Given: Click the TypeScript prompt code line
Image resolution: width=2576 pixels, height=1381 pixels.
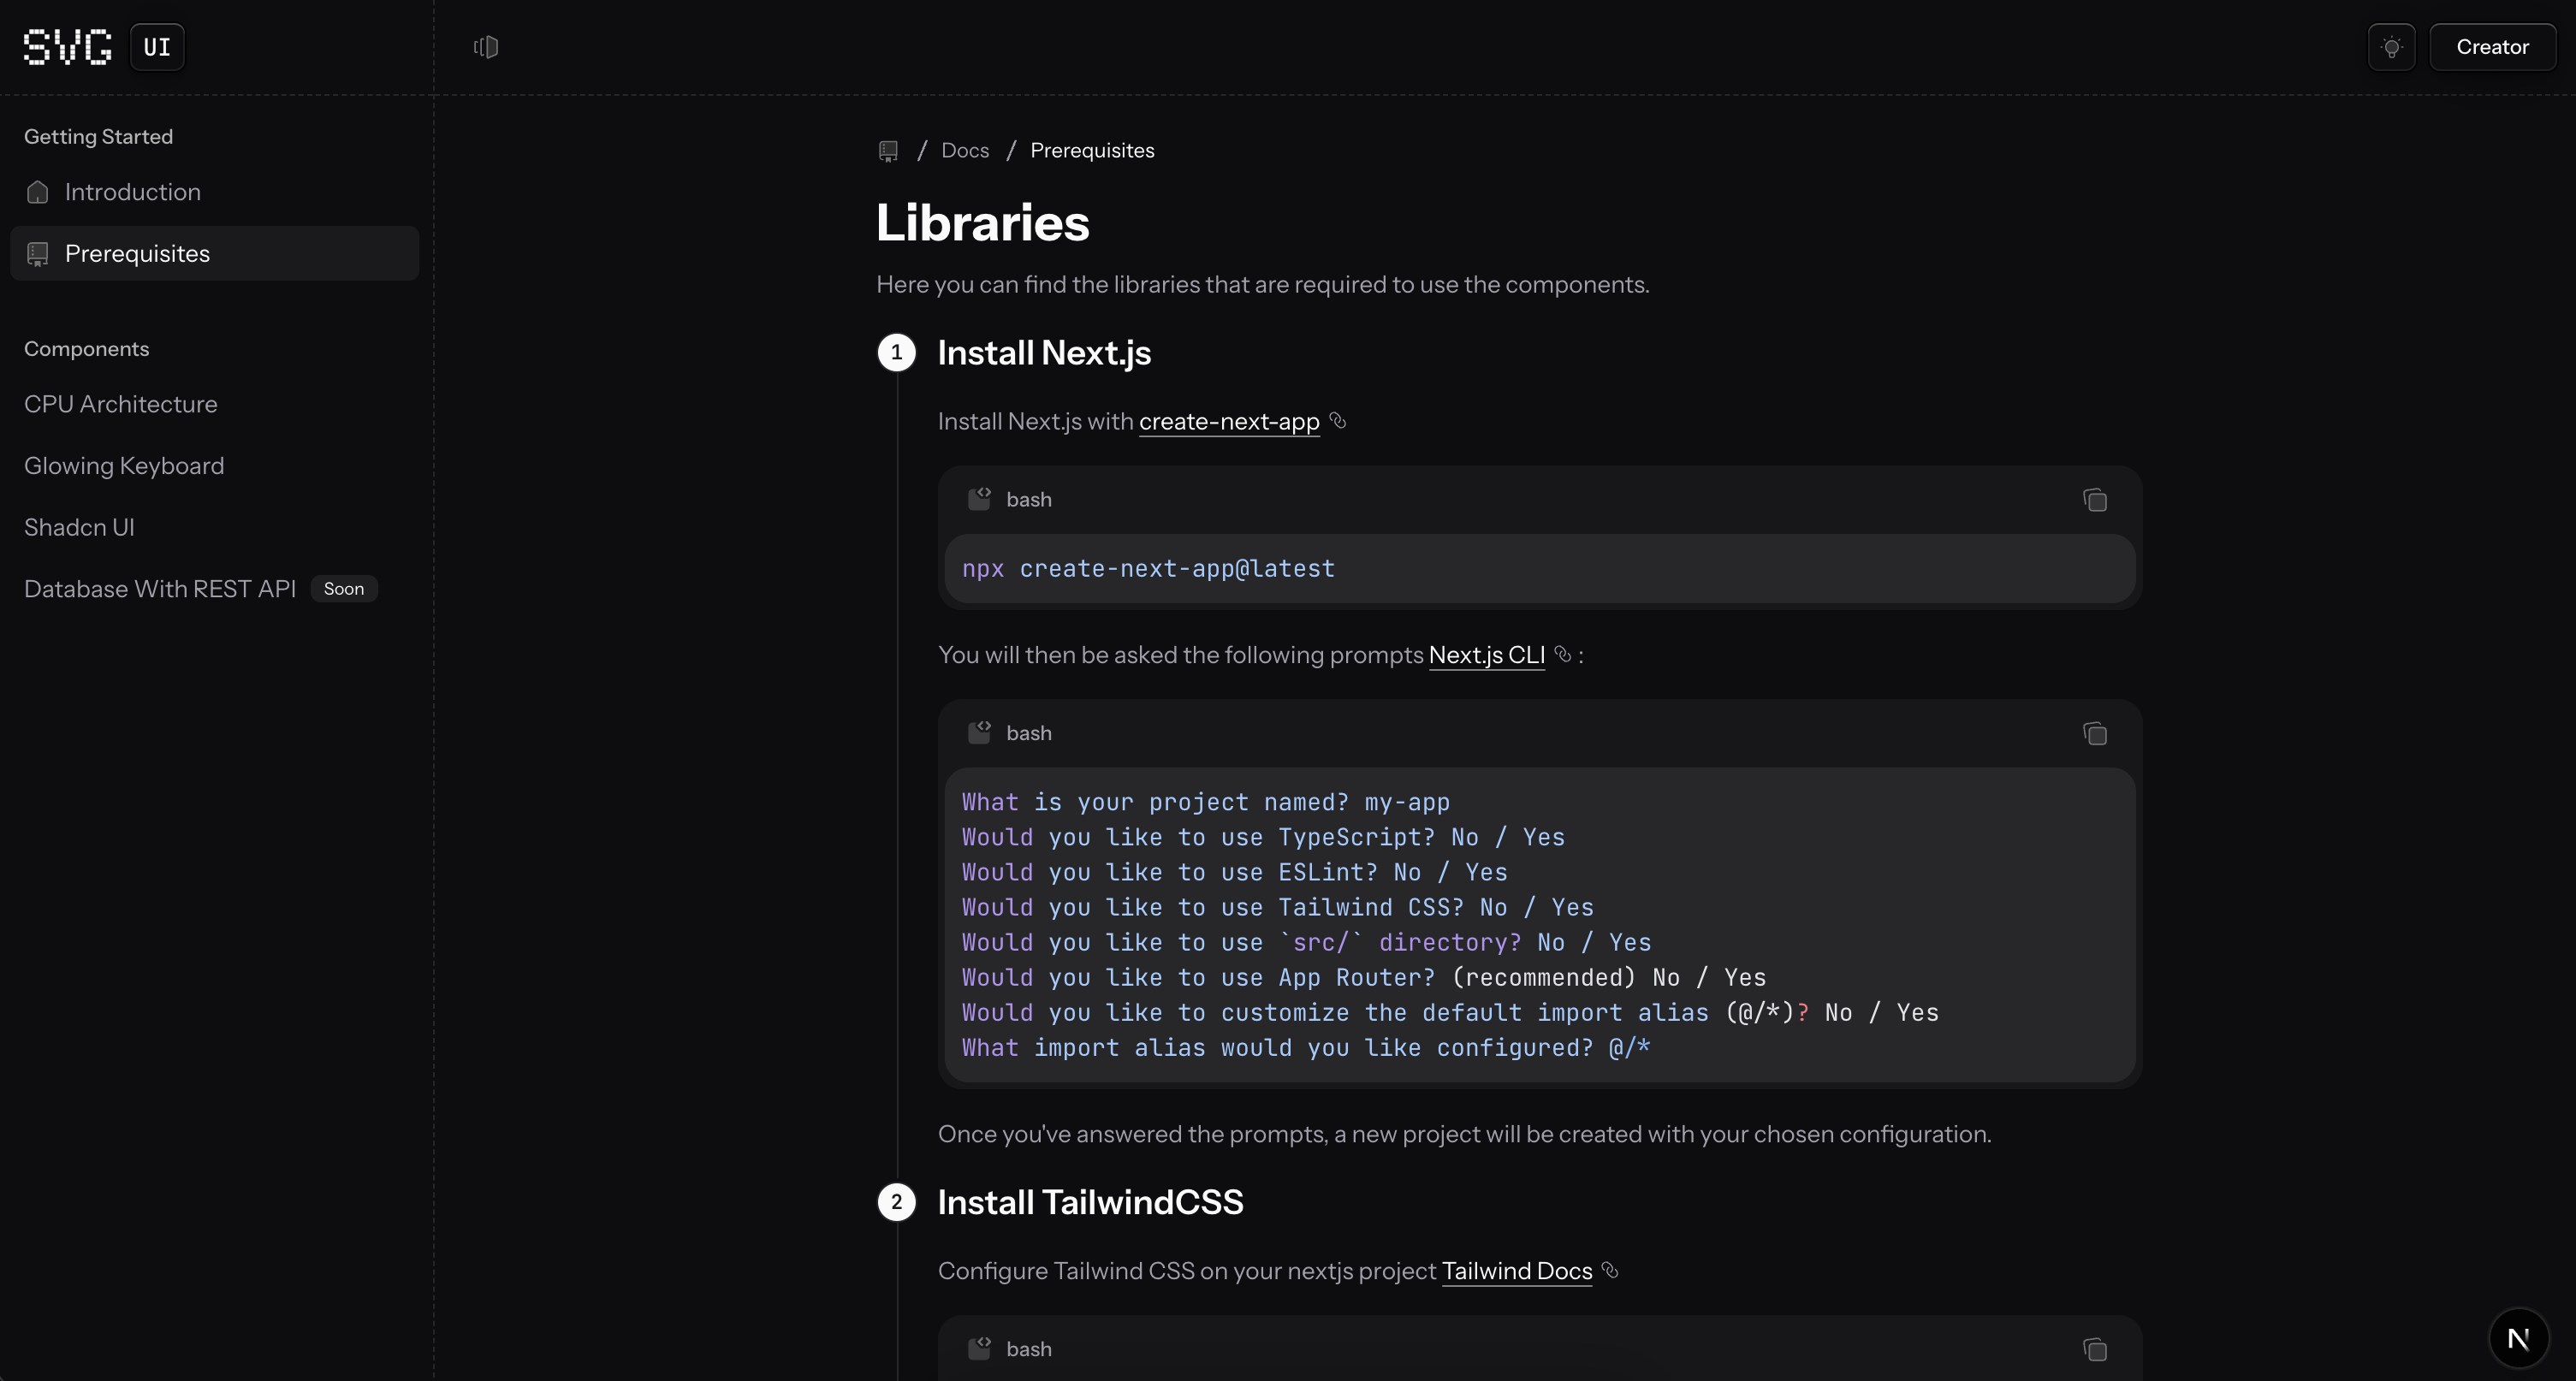Looking at the screenshot, I should (x=1263, y=838).
